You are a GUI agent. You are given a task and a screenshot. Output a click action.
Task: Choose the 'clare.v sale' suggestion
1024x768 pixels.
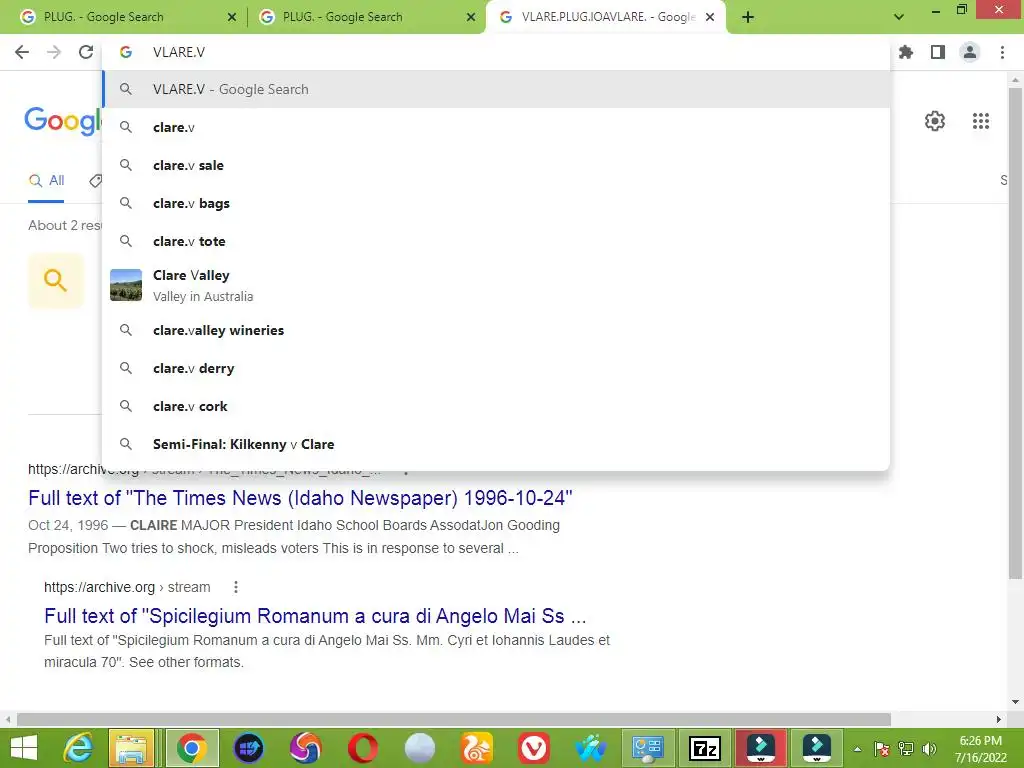[x=496, y=165]
